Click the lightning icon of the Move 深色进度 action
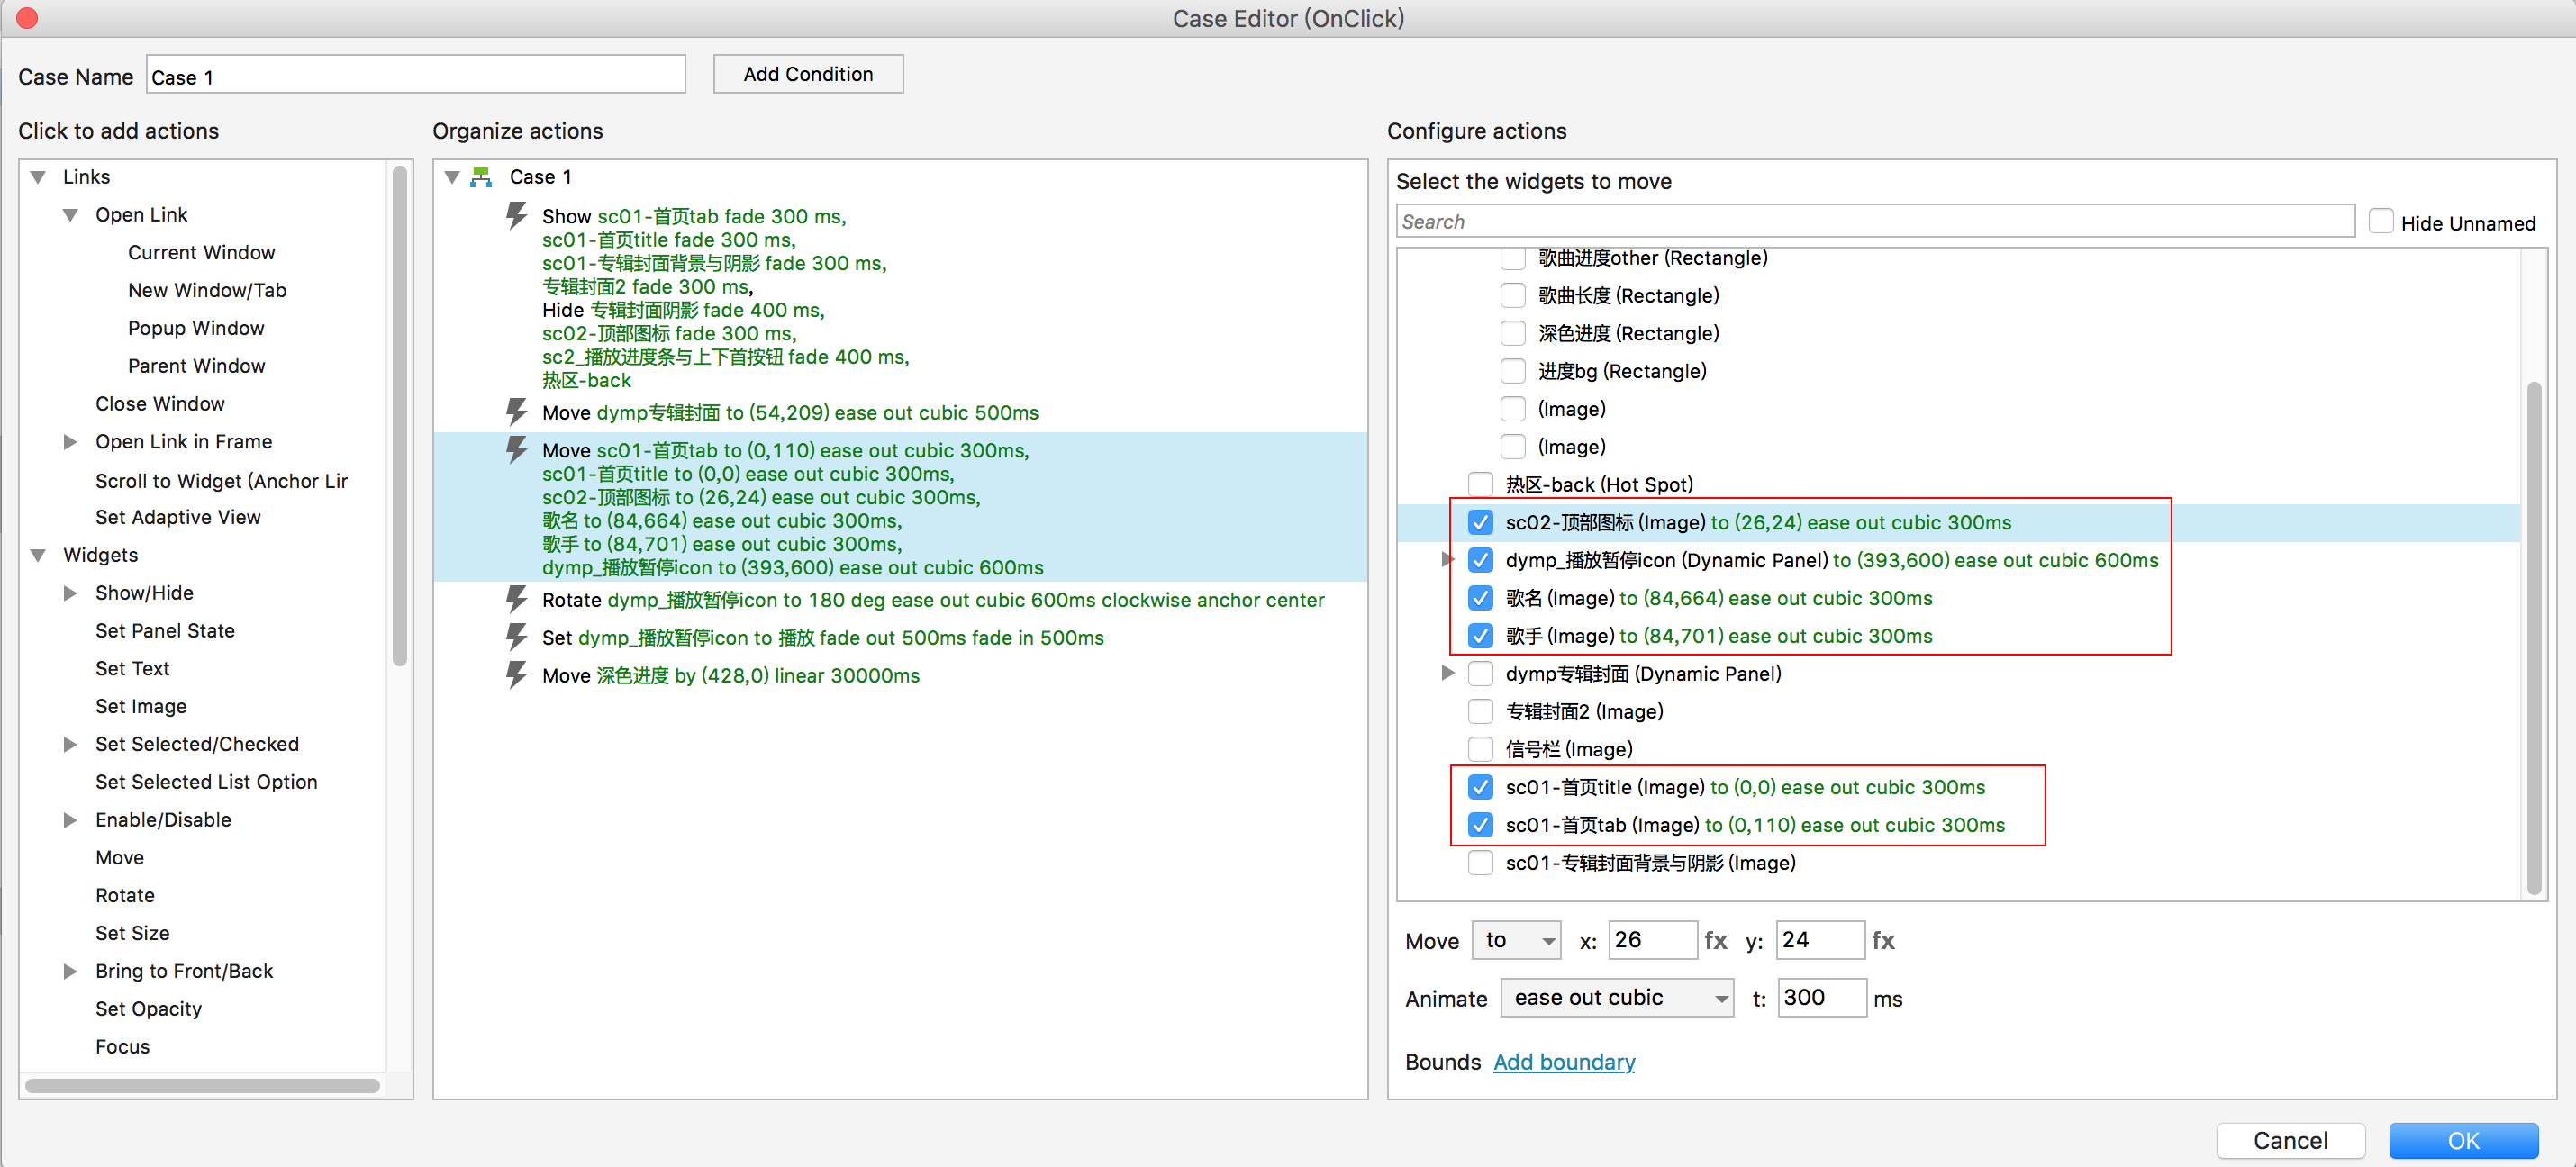 click(x=516, y=675)
